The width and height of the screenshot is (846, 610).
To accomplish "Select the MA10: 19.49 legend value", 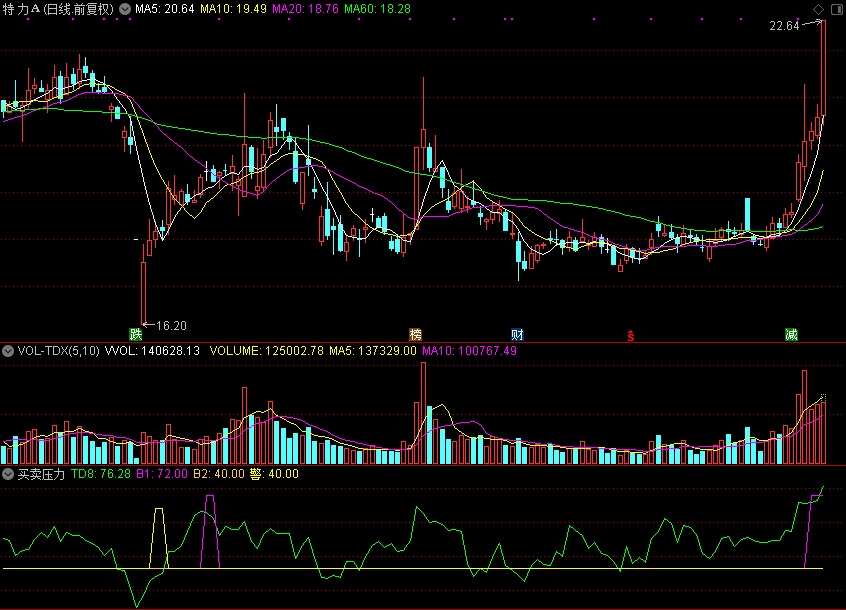I will click(233, 9).
